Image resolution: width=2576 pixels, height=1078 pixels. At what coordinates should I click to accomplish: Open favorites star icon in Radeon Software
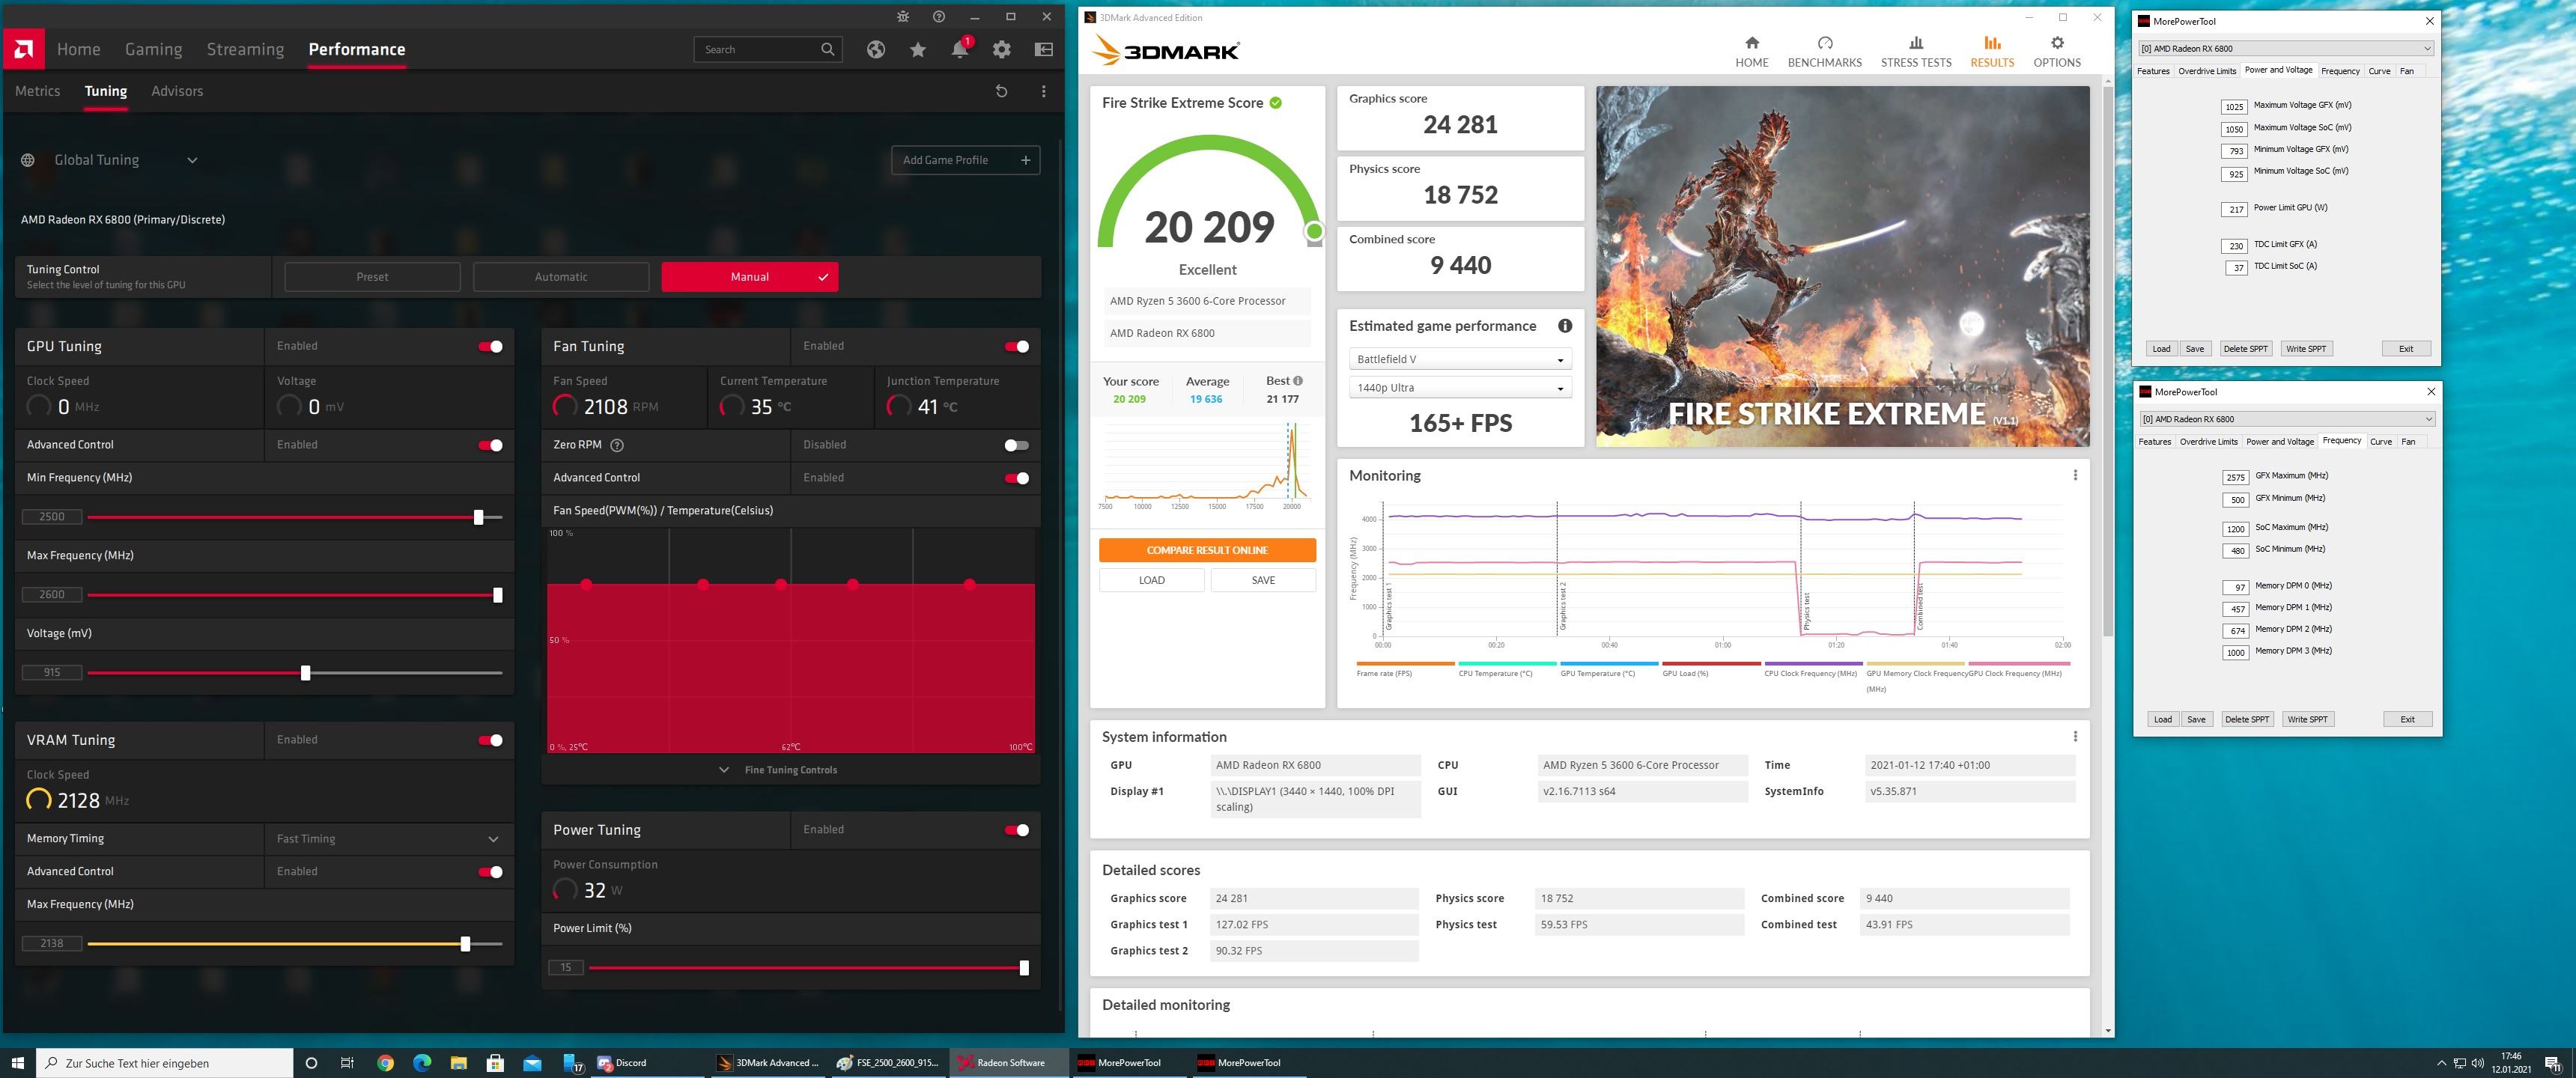(918, 49)
